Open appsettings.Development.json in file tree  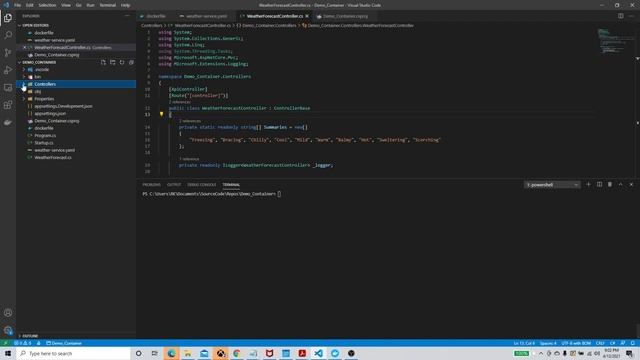(63, 106)
